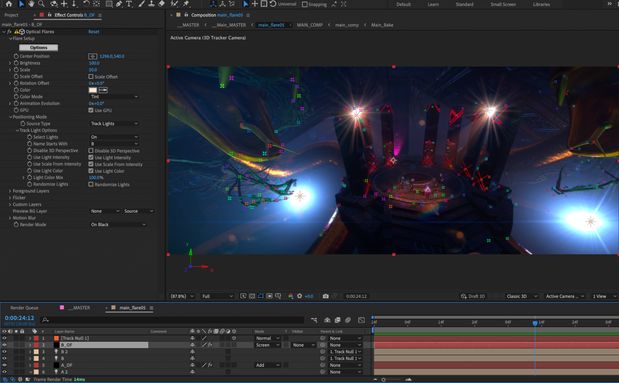
Task: Click the Color swatch in Effect Controls
Action: [x=93, y=90]
